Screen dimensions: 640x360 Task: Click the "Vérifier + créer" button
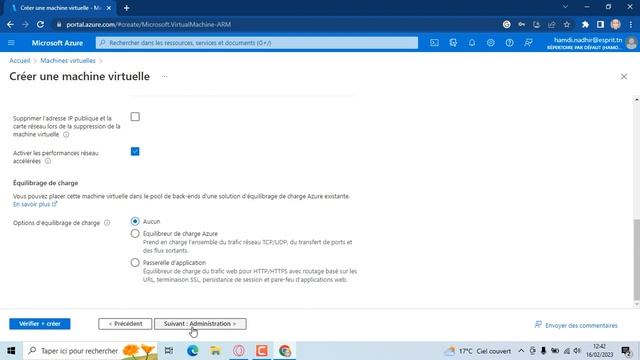click(x=40, y=324)
